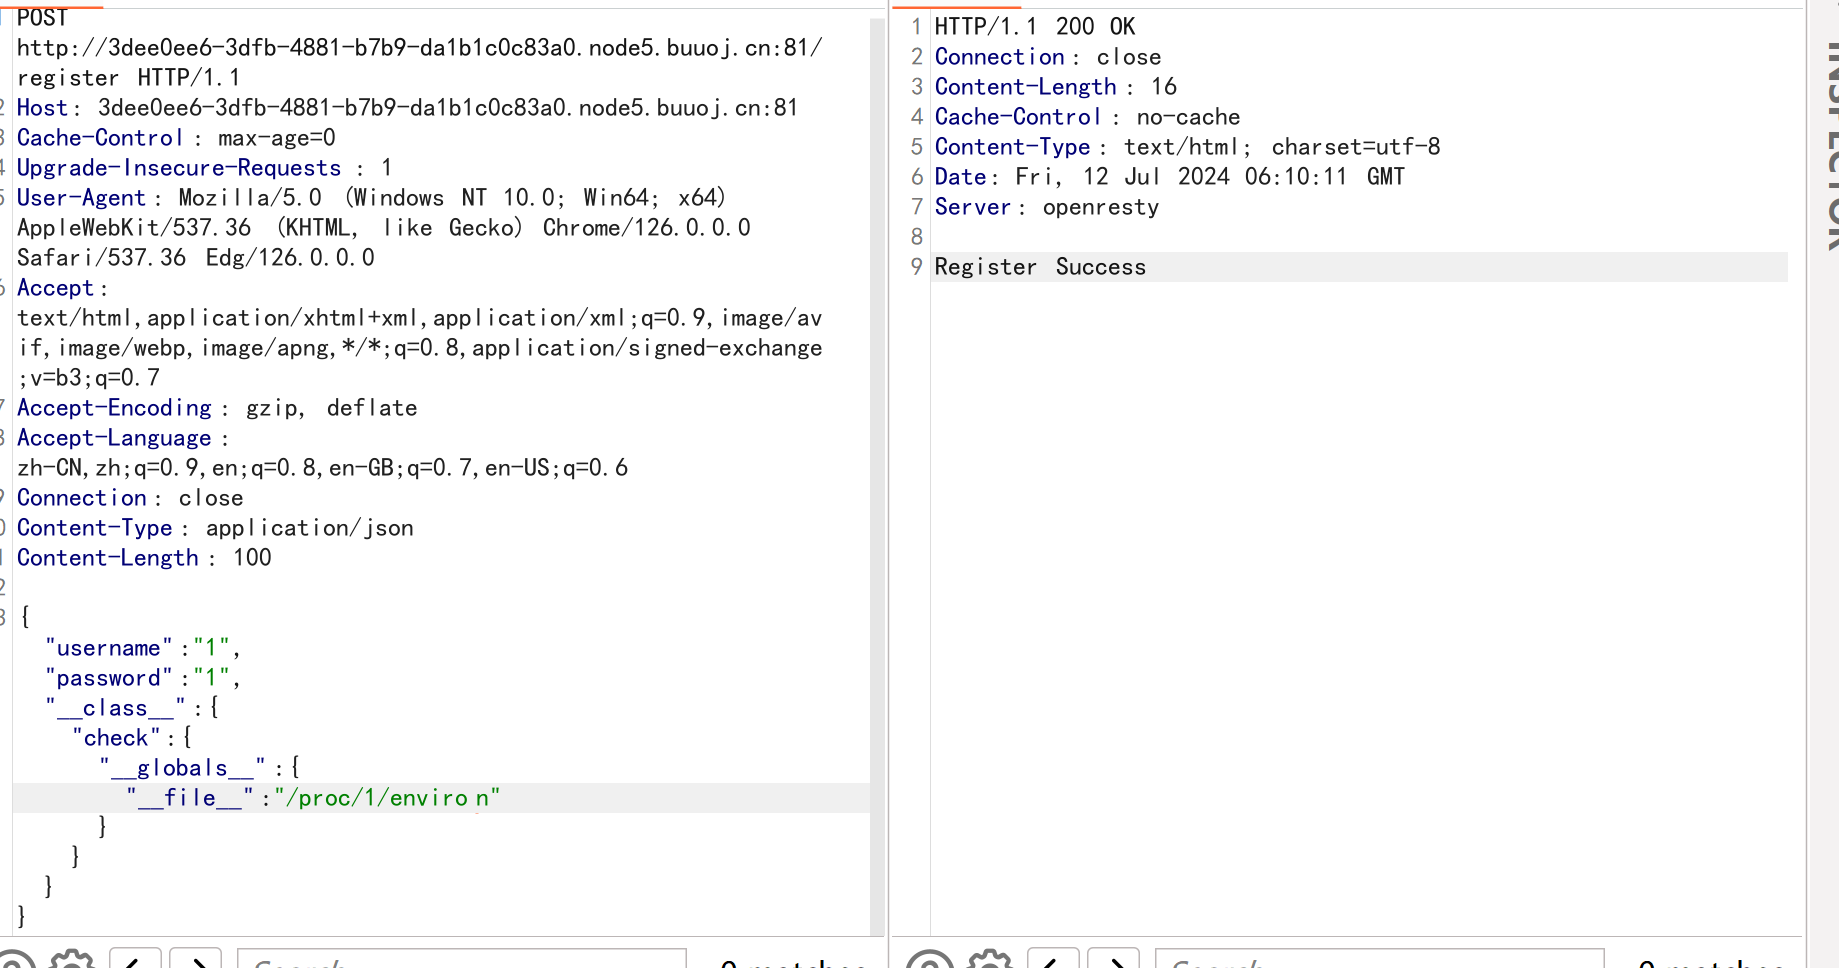Click the request URL with buuoj.cn:81
The width and height of the screenshot is (1839, 968).
pyautogui.click(x=420, y=48)
